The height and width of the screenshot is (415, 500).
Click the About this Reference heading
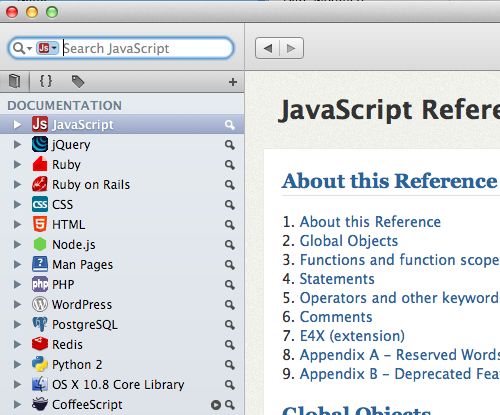tap(390, 181)
